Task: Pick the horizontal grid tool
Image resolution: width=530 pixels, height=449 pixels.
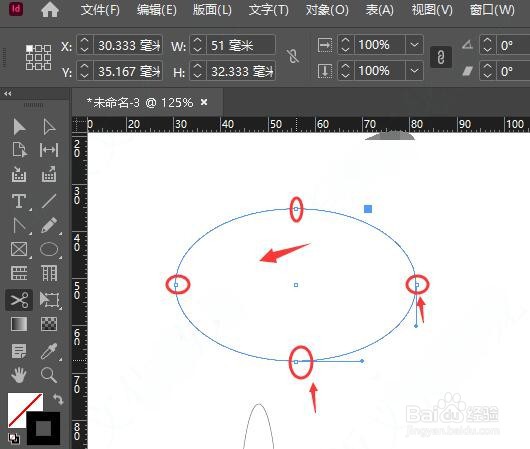Action: [19, 273]
